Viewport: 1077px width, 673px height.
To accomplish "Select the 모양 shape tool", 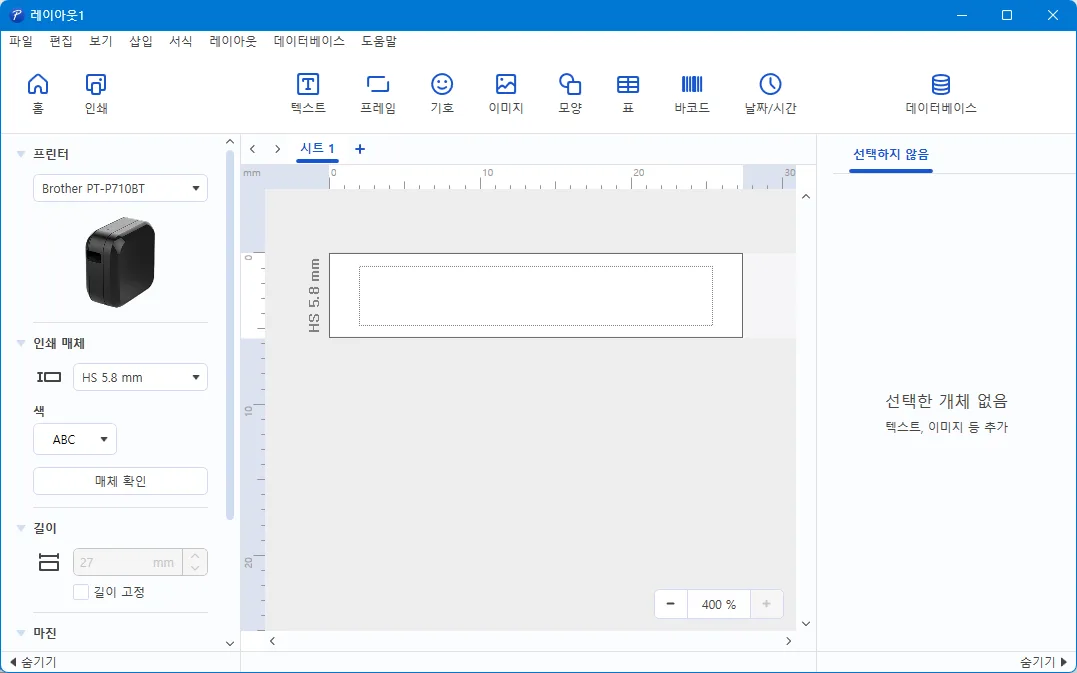I will point(569,93).
